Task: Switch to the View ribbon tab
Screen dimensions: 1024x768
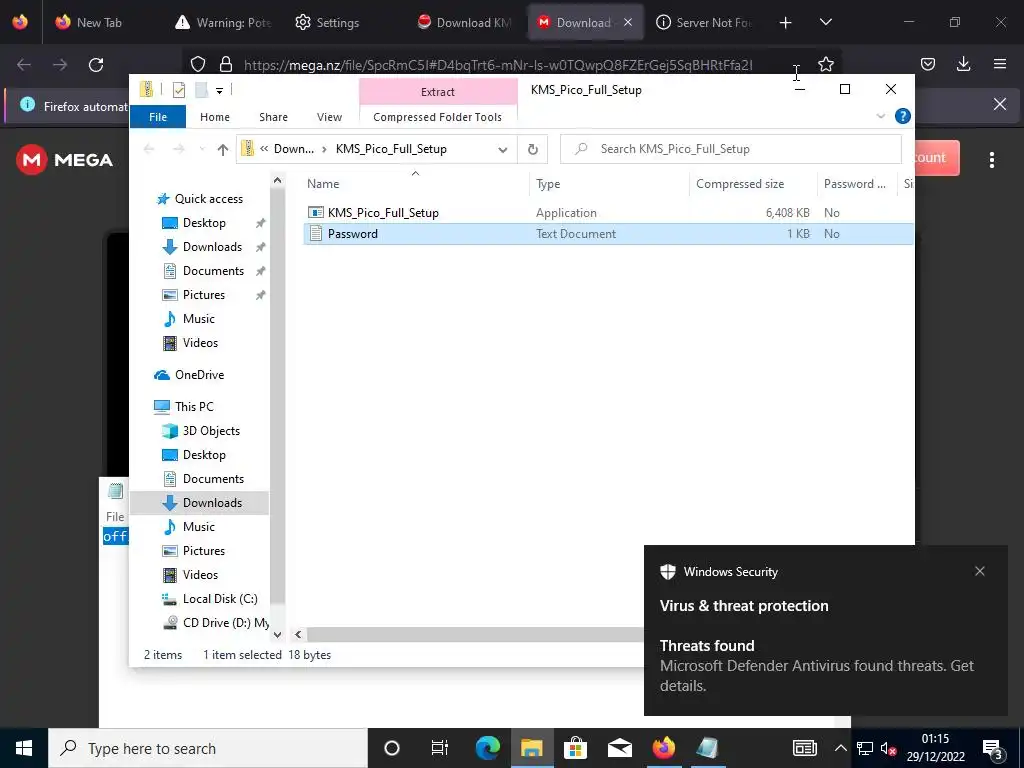Action: 329,117
